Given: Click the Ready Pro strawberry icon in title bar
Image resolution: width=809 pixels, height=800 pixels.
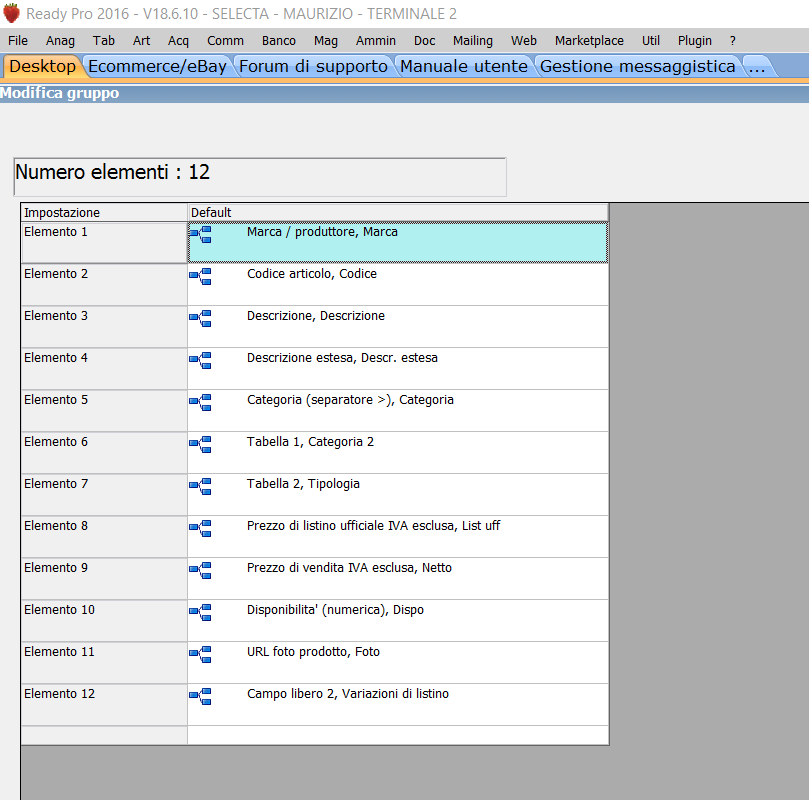Looking at the screenshot, I should pos(11,13).
